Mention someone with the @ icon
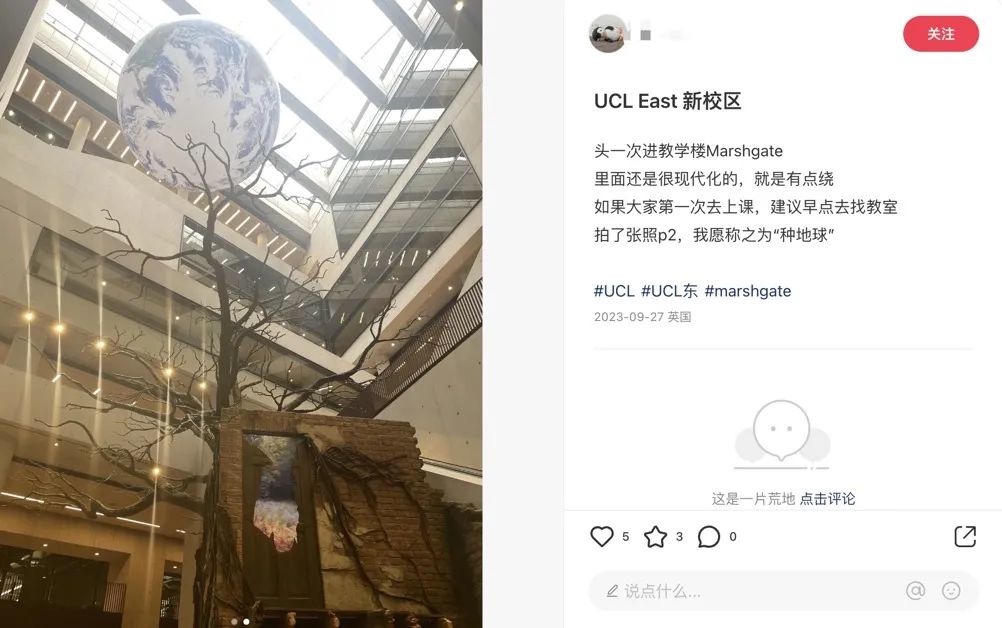 click(915, 590)
